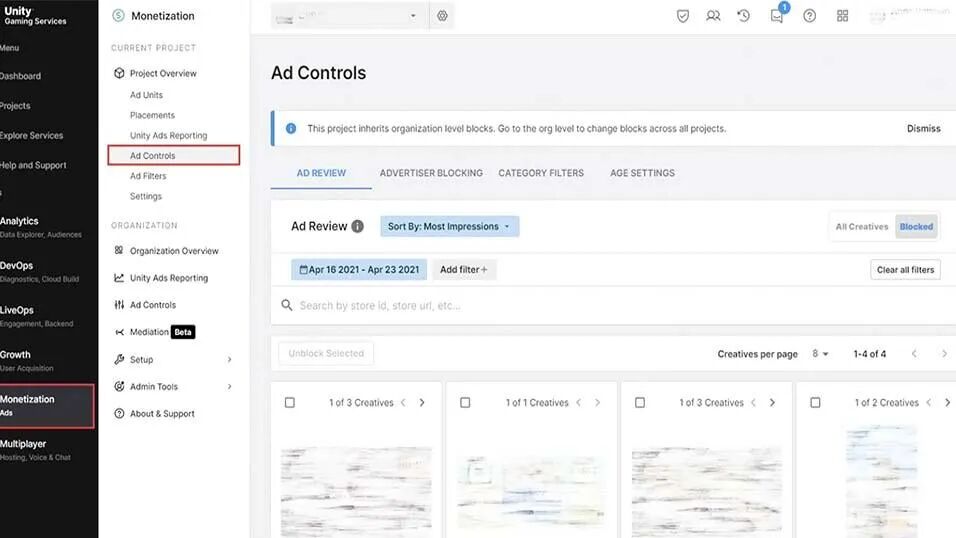Open the first creative thumbnail
Screen dimensions: 956x538
click(x=356, y=491)
